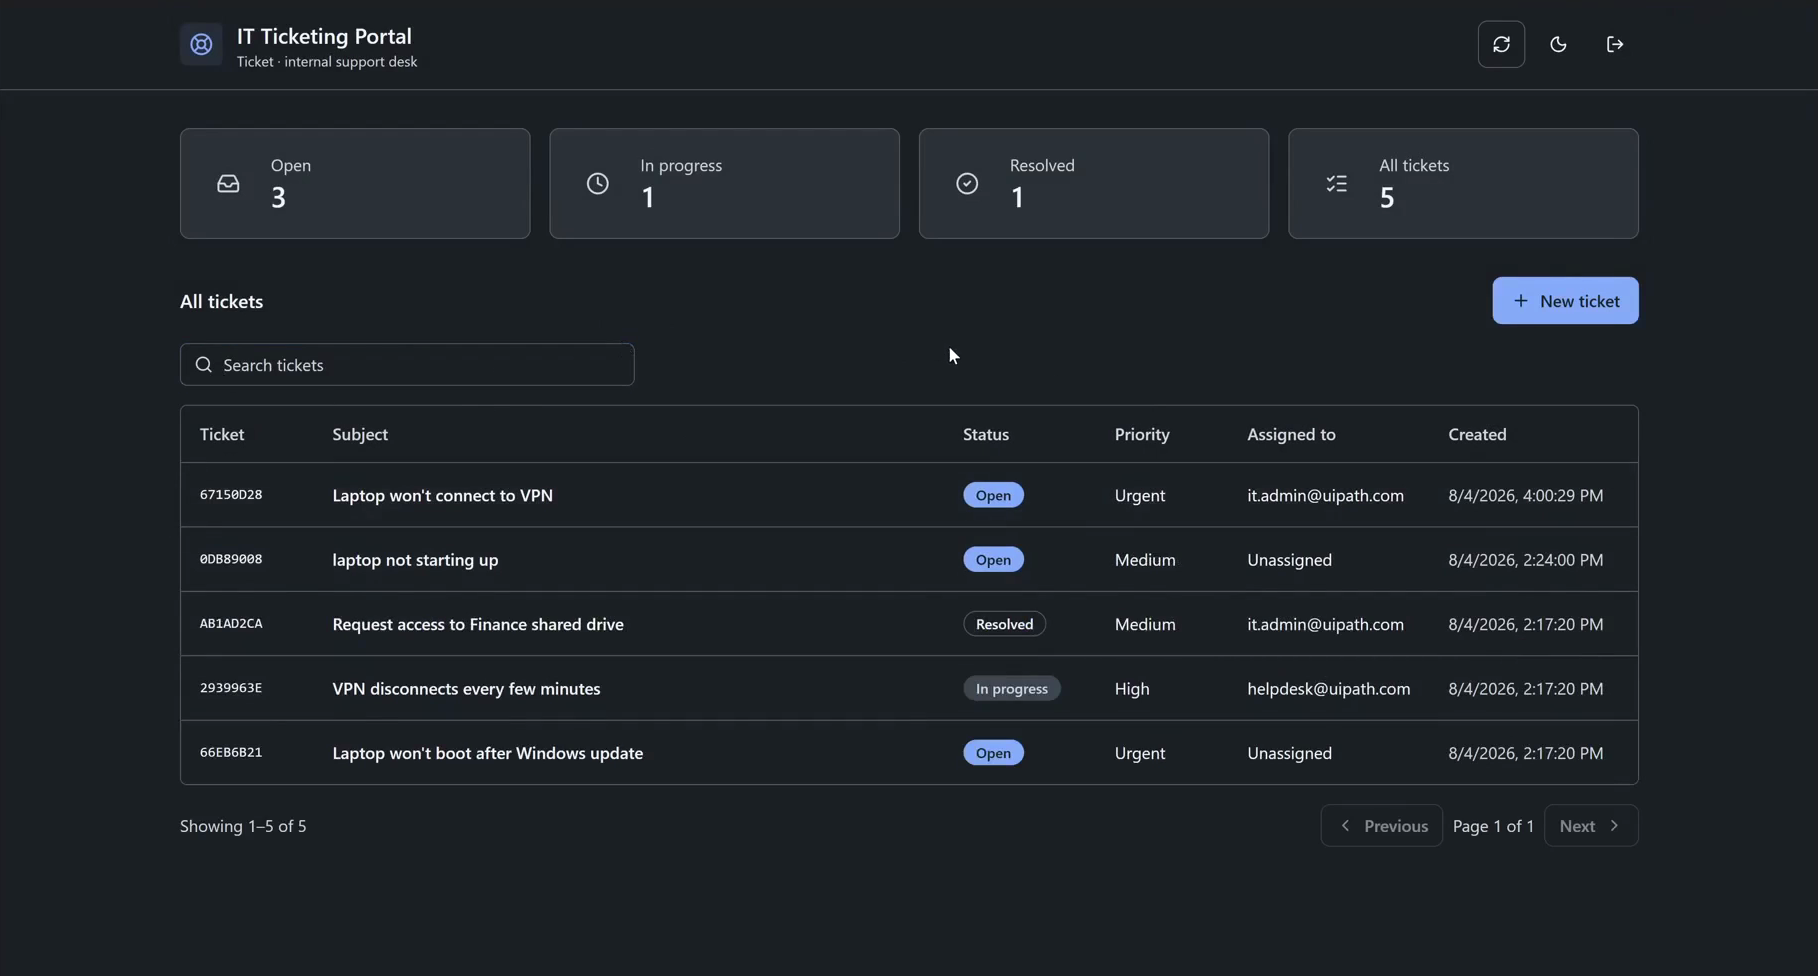
Task: Filter by Open tickets count label
Action: (x=291, y=165)
